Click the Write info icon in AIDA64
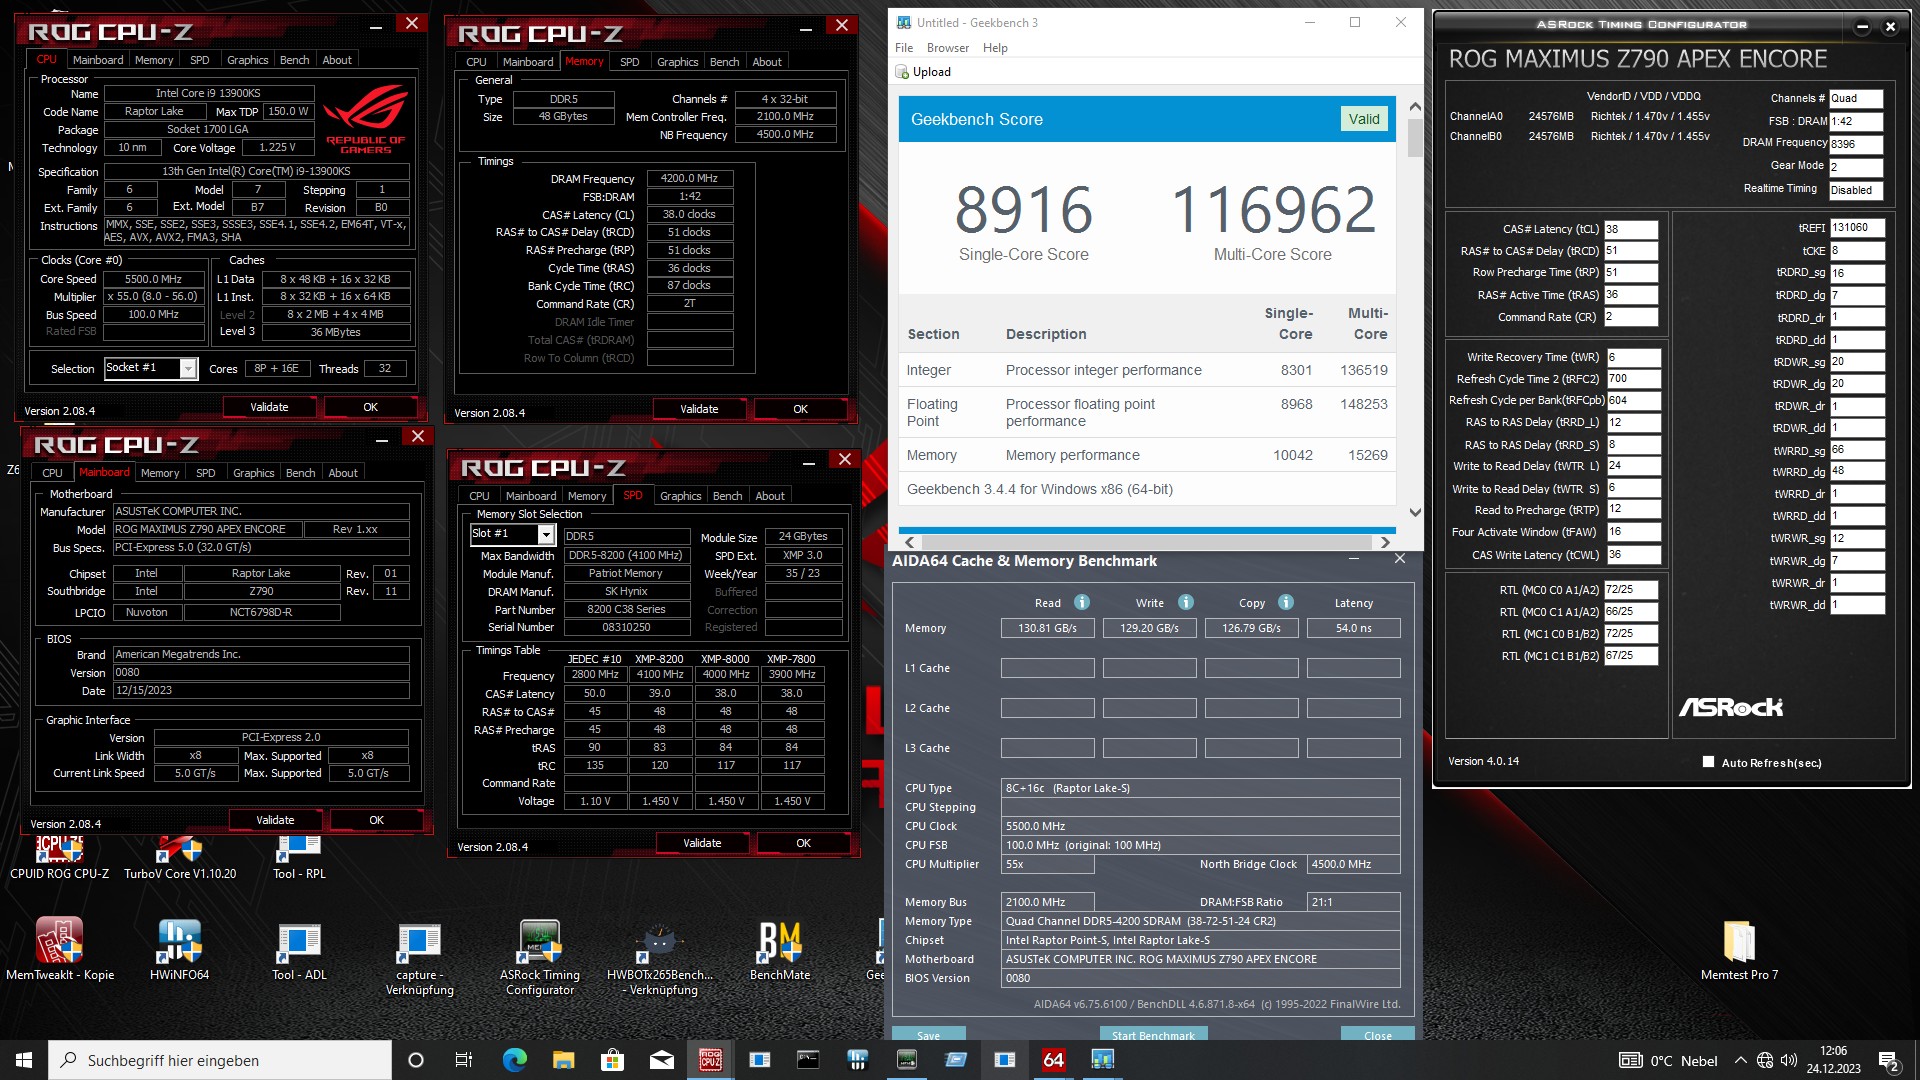 (x=1186, y=602)
